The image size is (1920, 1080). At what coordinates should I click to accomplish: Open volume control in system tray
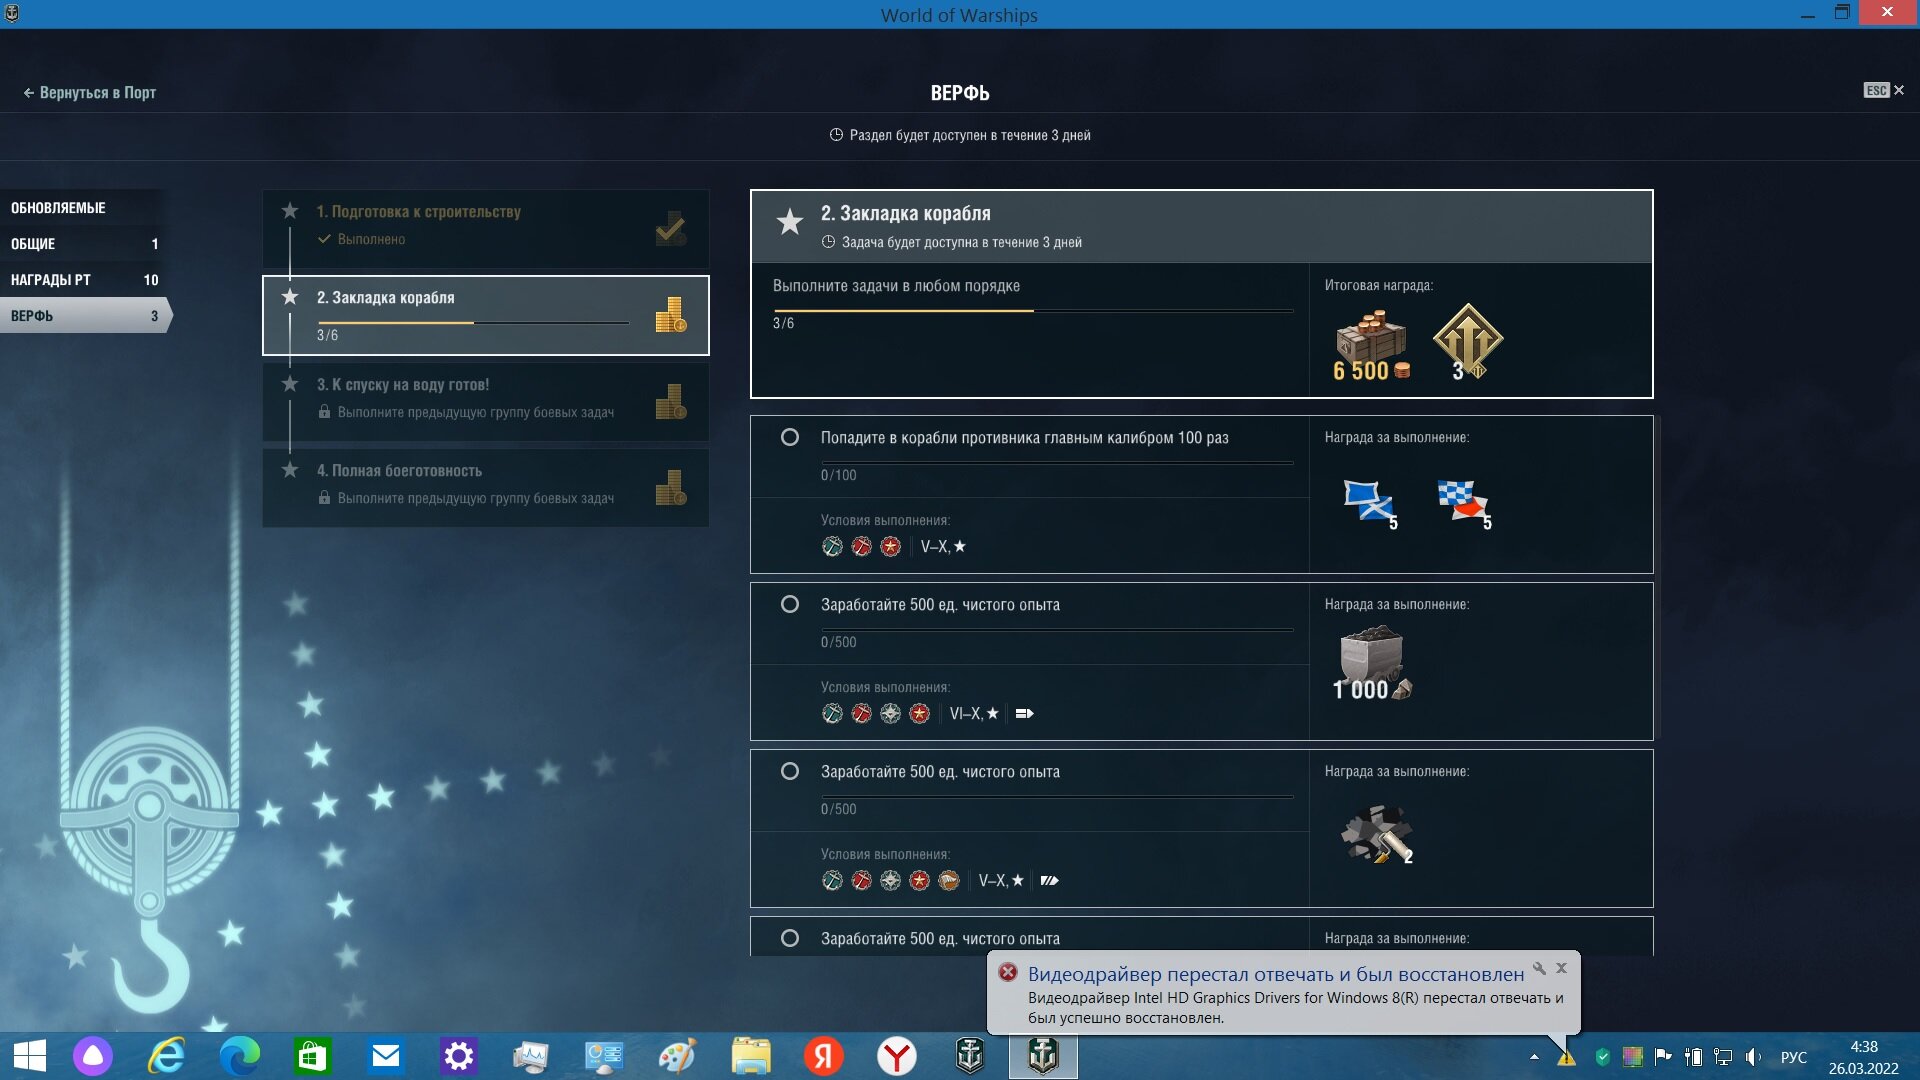click(x=1753, y=1057)
